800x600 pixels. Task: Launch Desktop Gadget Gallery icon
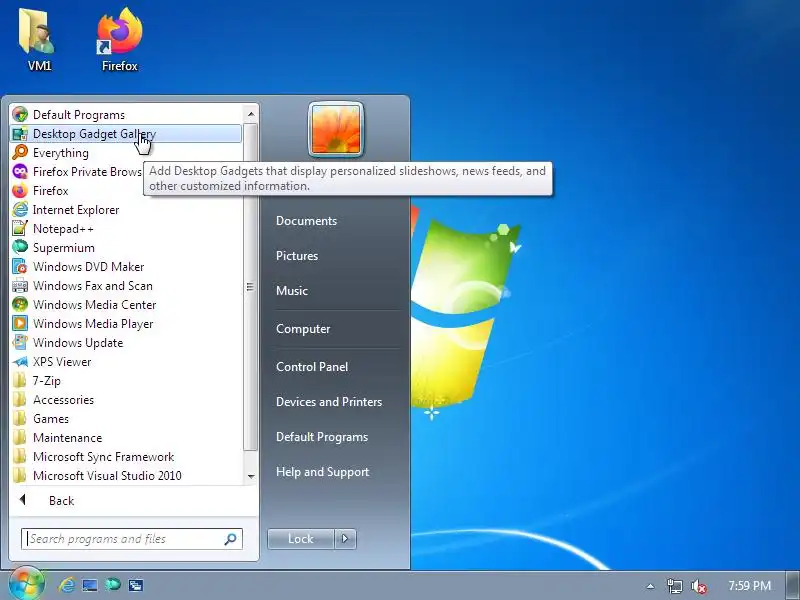(20, 134)
